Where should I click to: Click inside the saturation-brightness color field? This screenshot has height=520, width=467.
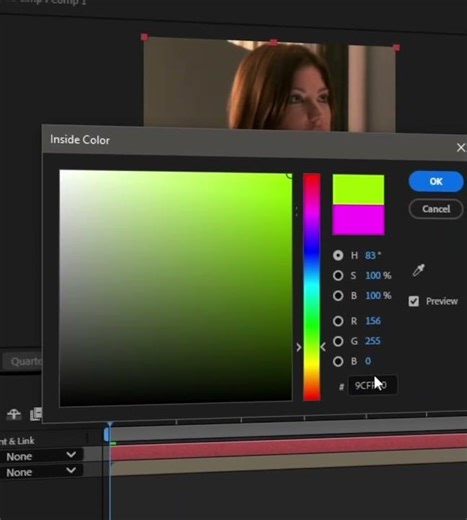click(176, 287)
